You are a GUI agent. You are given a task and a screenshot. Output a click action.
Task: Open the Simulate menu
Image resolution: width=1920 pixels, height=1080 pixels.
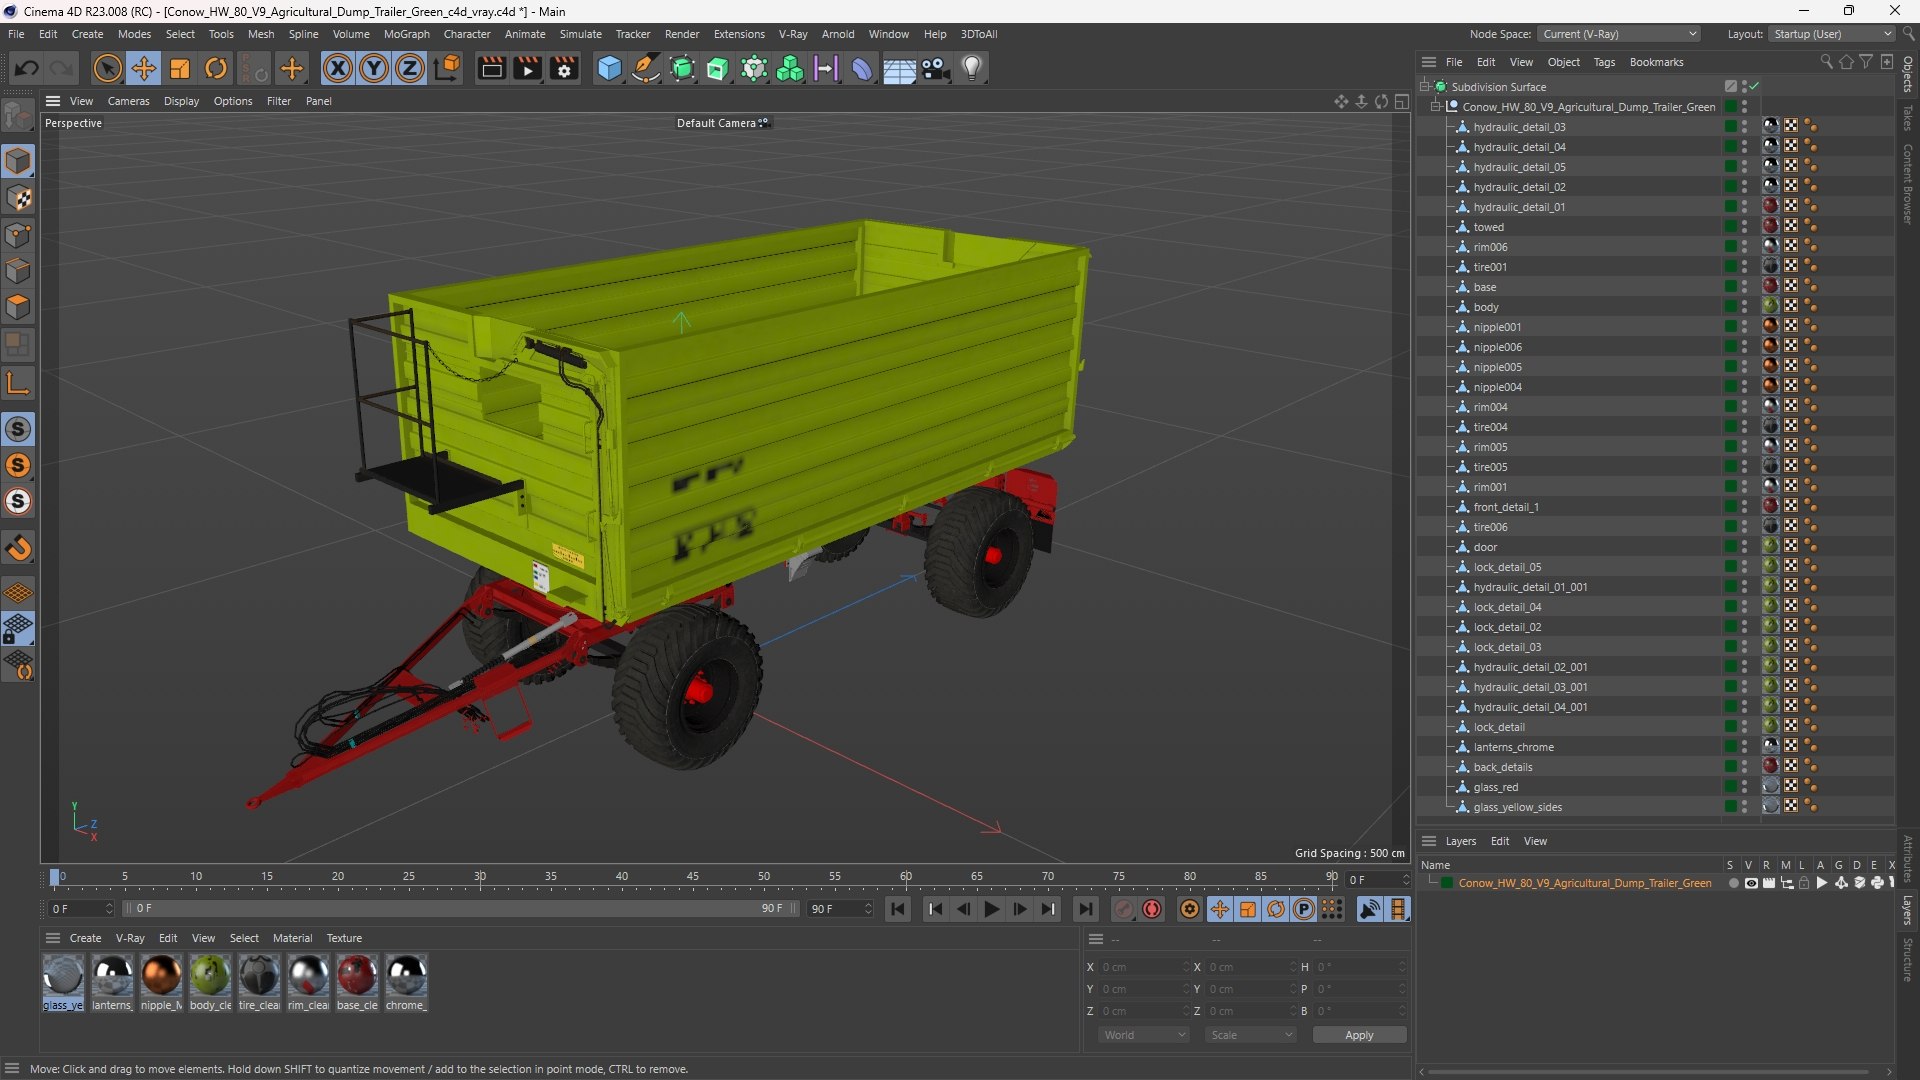[580, 34]
